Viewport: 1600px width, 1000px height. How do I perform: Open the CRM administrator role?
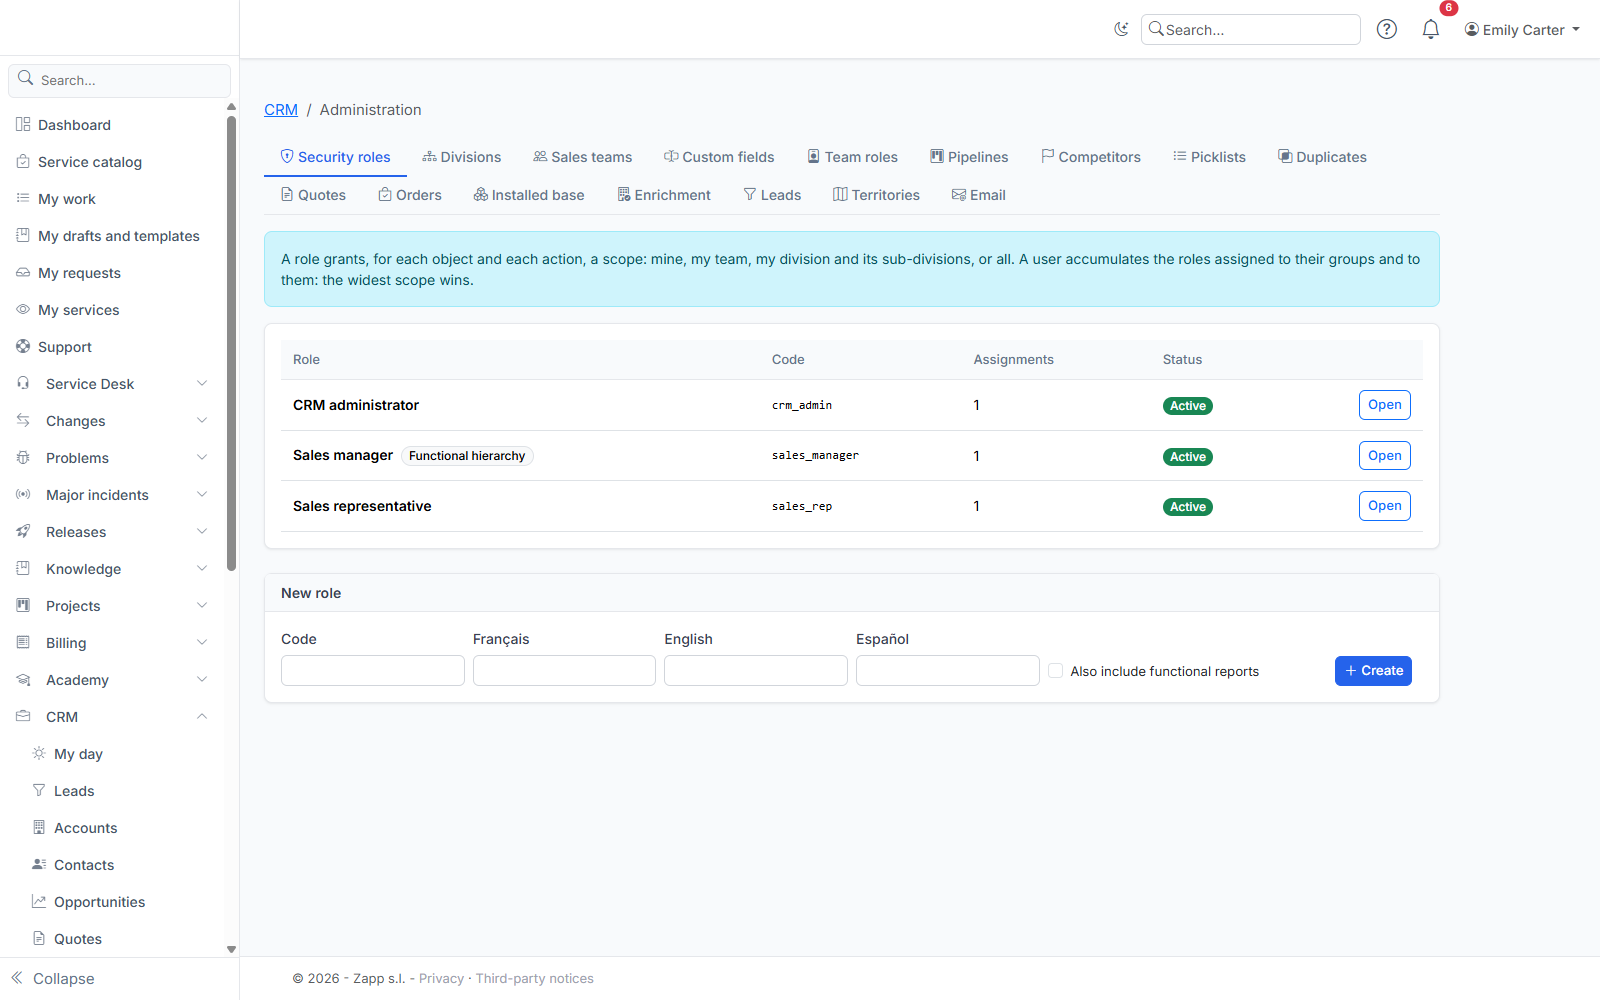[x=1384, y=405]
